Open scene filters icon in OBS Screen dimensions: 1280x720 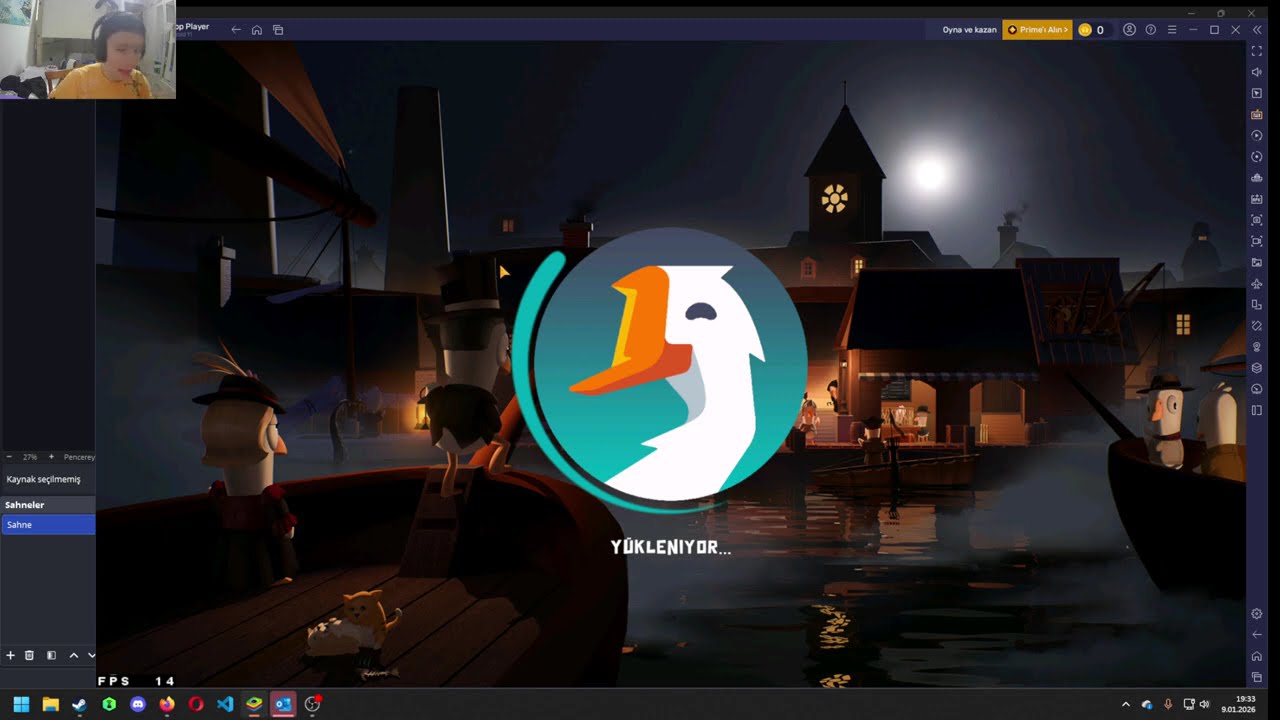(51, 655)
